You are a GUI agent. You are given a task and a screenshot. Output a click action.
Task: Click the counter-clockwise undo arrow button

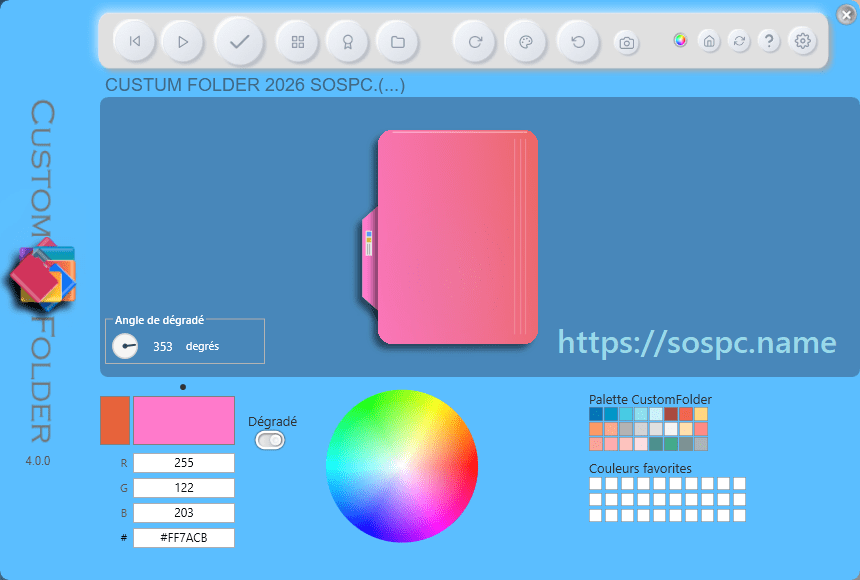[578, 42]
